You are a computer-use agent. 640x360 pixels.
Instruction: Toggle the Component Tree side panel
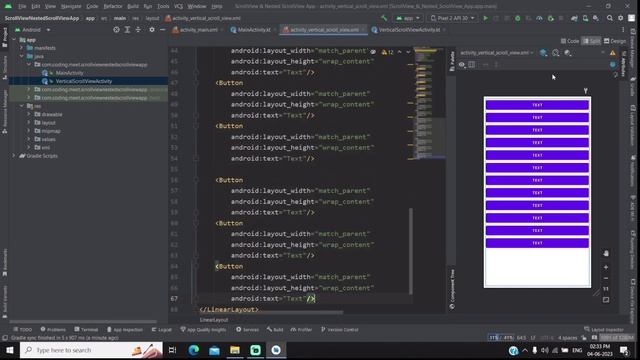pos(452,289)
